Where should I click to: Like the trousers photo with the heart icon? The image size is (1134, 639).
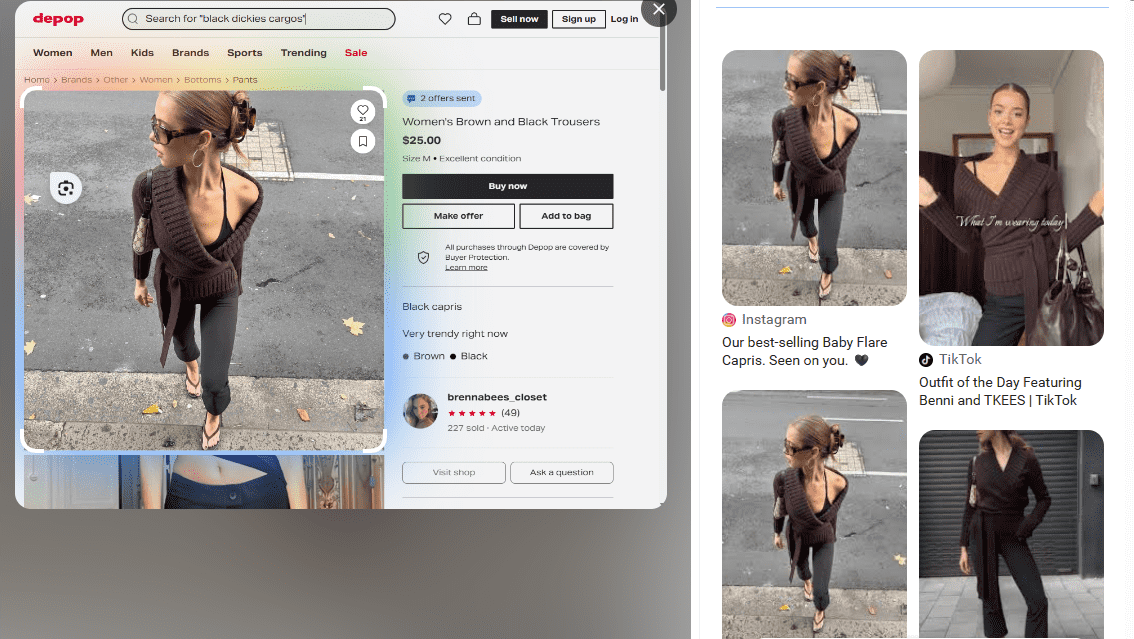tap(363, 111)
